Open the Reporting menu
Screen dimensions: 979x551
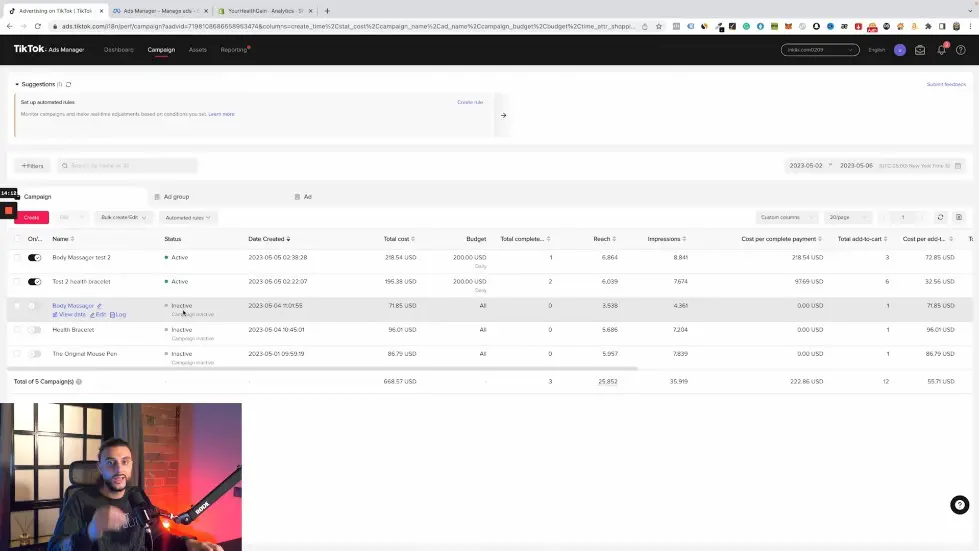[234, 50]
